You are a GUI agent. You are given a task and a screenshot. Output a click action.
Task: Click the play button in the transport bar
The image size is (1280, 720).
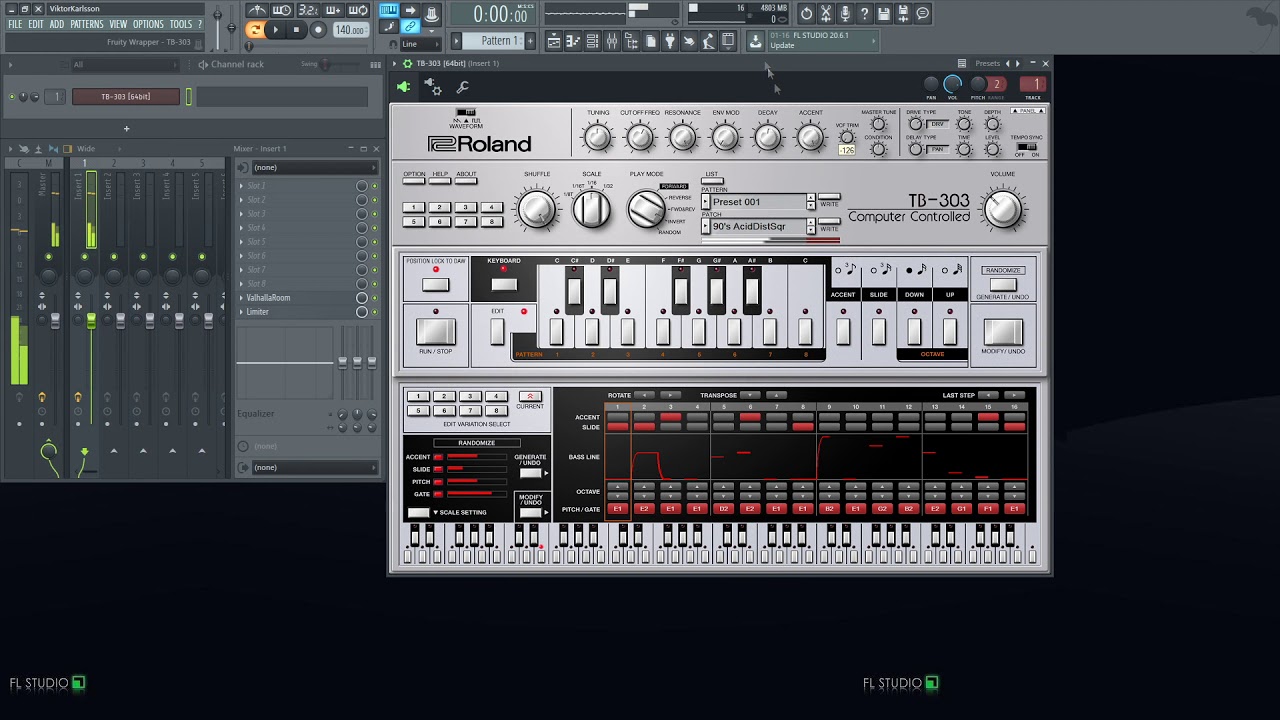click(275, 30)
